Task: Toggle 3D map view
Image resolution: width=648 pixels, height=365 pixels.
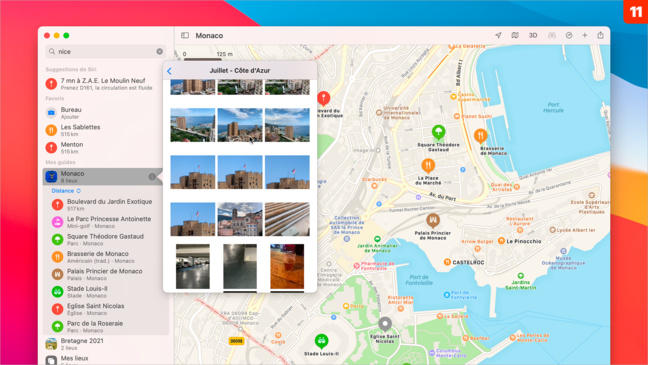Action: coord(533,36)
